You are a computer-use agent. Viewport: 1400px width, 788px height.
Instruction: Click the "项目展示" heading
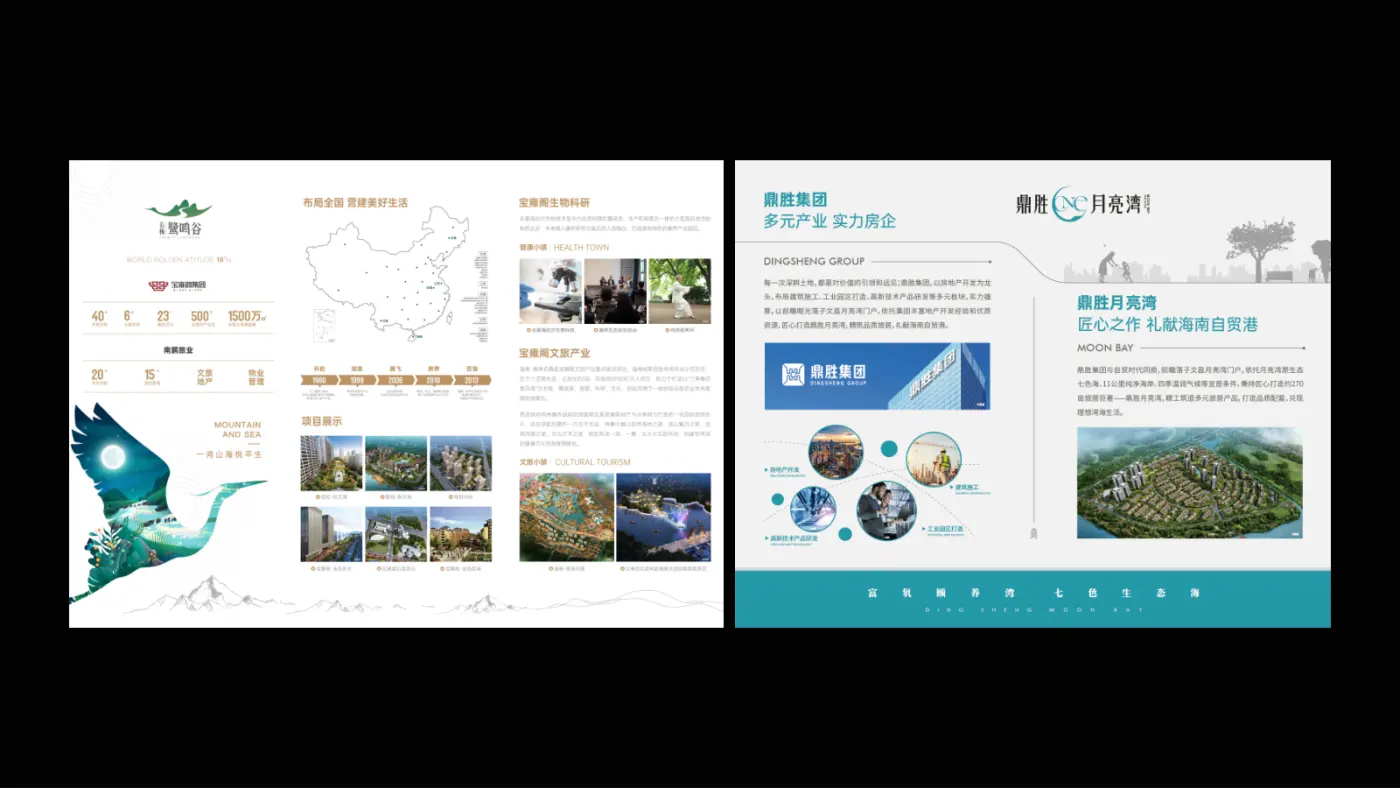tap(322, 421)
